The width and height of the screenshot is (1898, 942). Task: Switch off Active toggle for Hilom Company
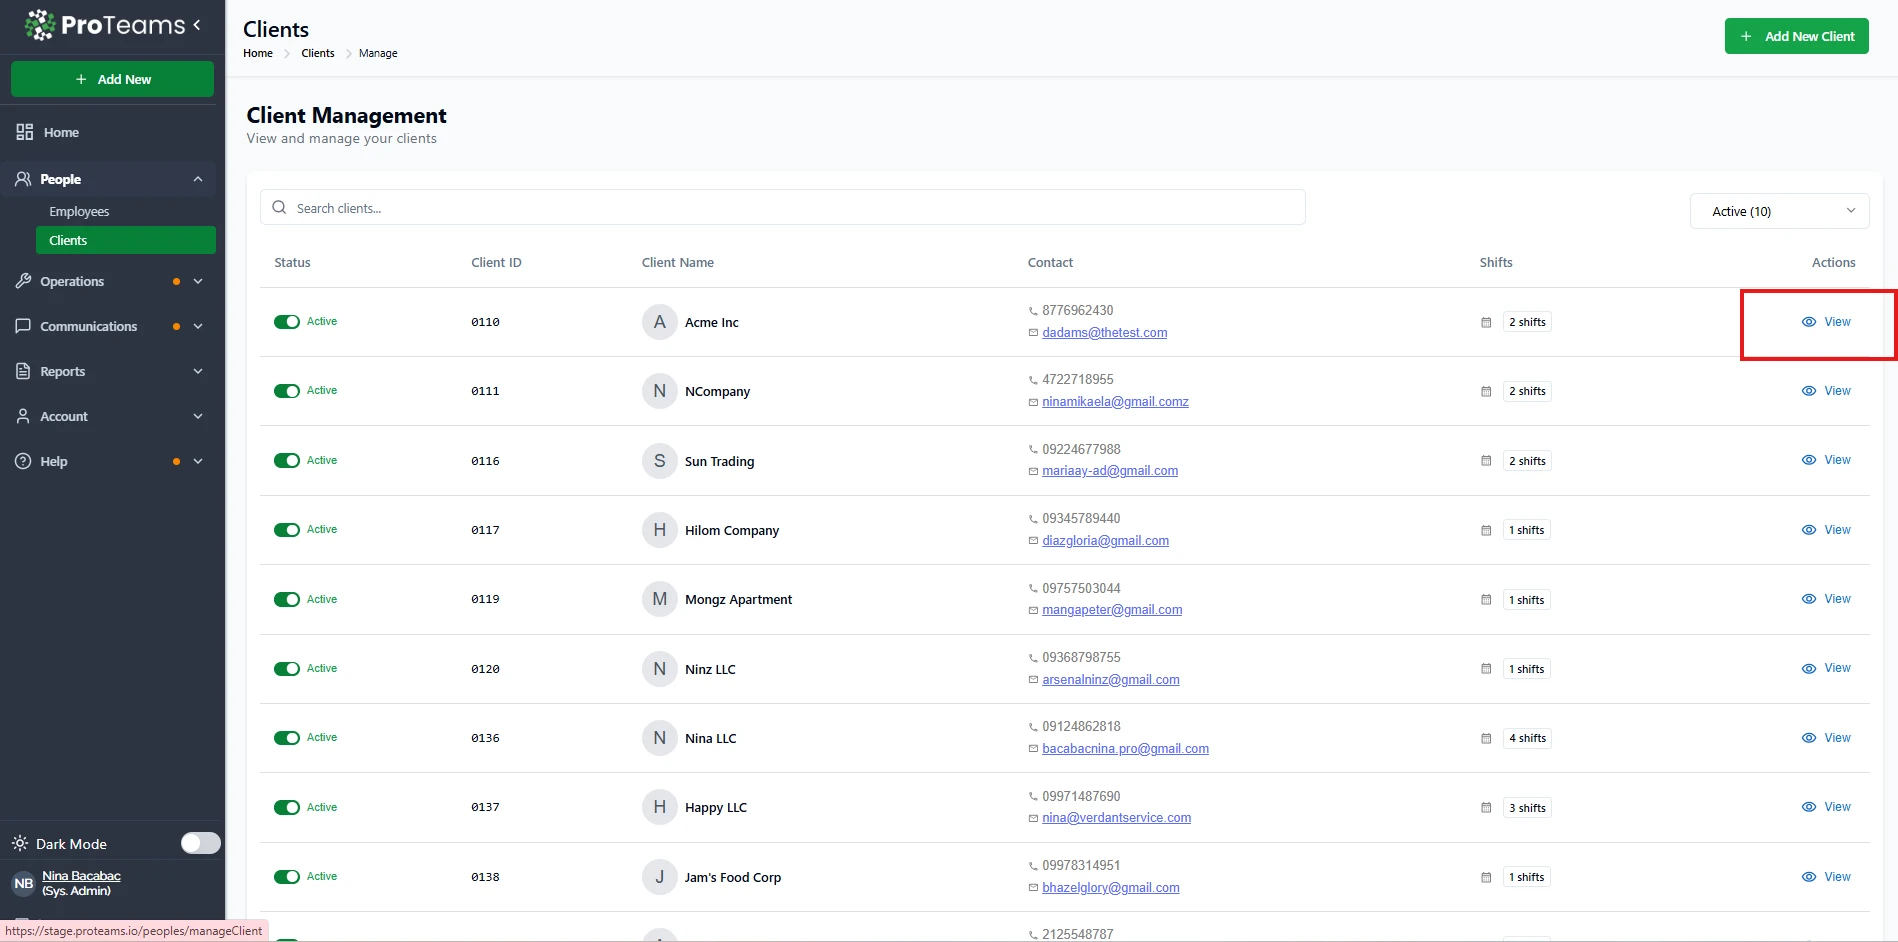pyautogui.click(x=287, y=530)
